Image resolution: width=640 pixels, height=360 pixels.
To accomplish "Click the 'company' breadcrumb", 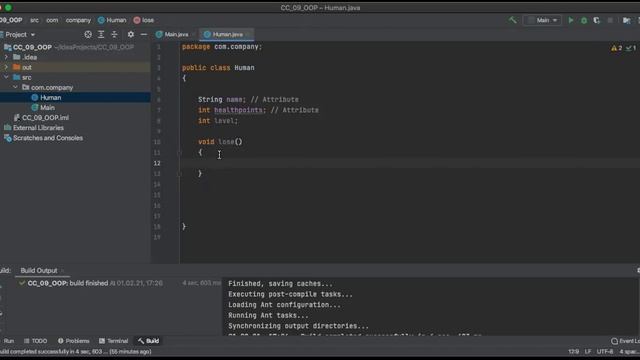I will (78, 20).
